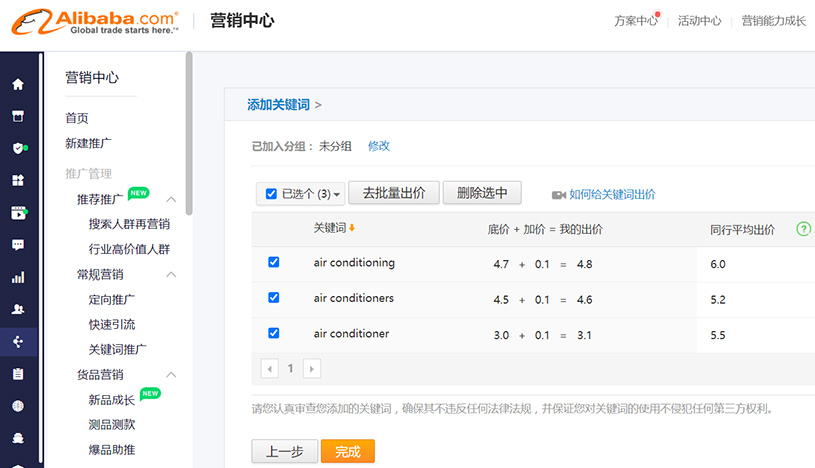Viewport: 815px width, 468px height.
Task: Click the 关键词 column header
Action: (330, 228)
